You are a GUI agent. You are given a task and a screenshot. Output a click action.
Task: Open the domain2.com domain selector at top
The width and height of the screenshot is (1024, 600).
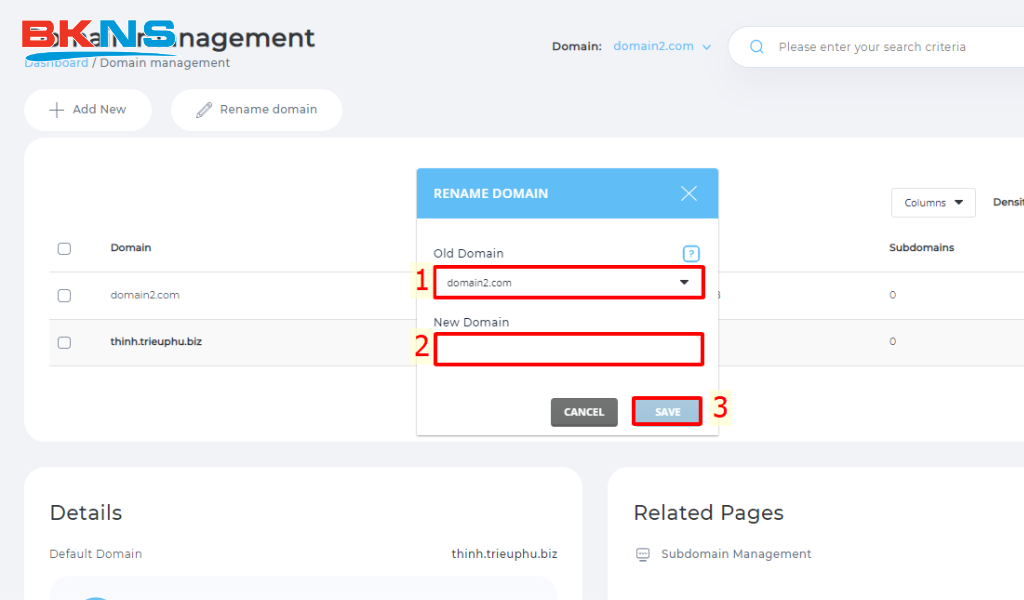point(662,46)
